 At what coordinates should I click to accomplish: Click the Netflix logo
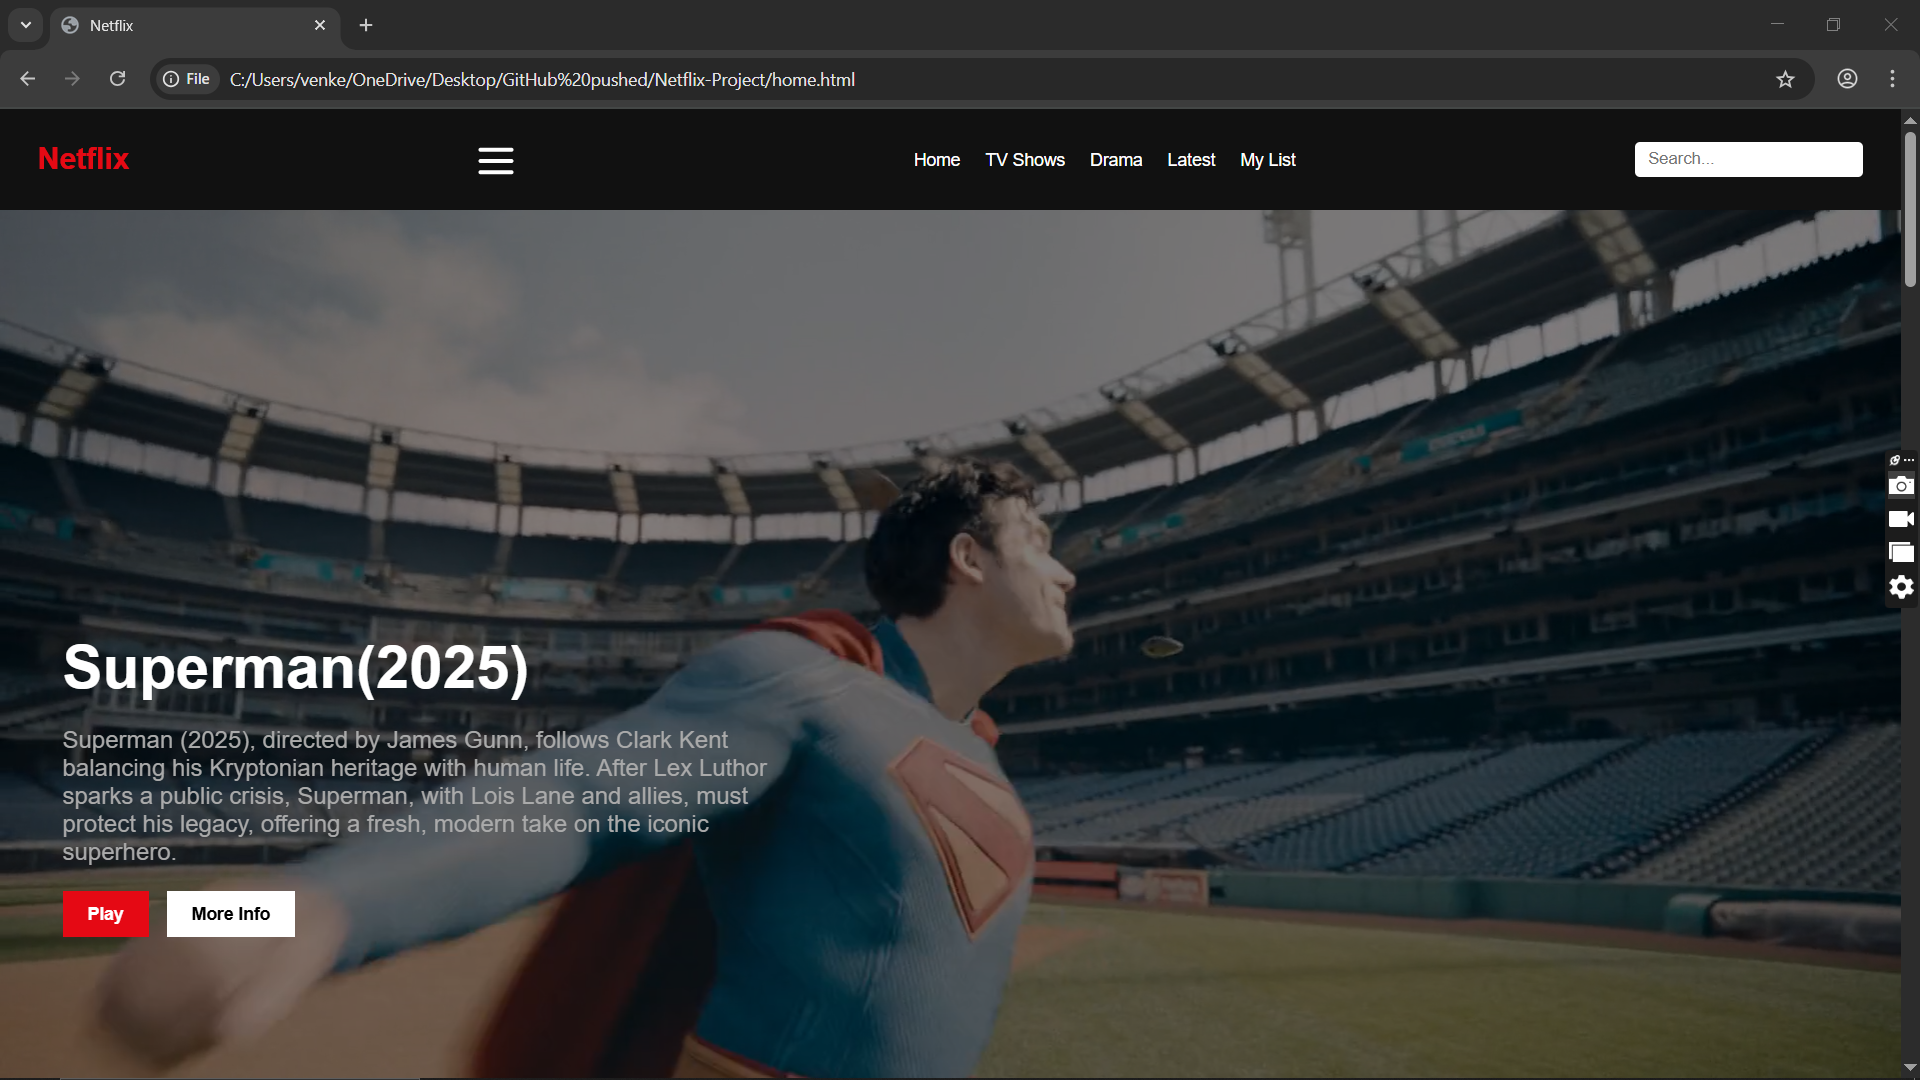(x=84, y=159)
